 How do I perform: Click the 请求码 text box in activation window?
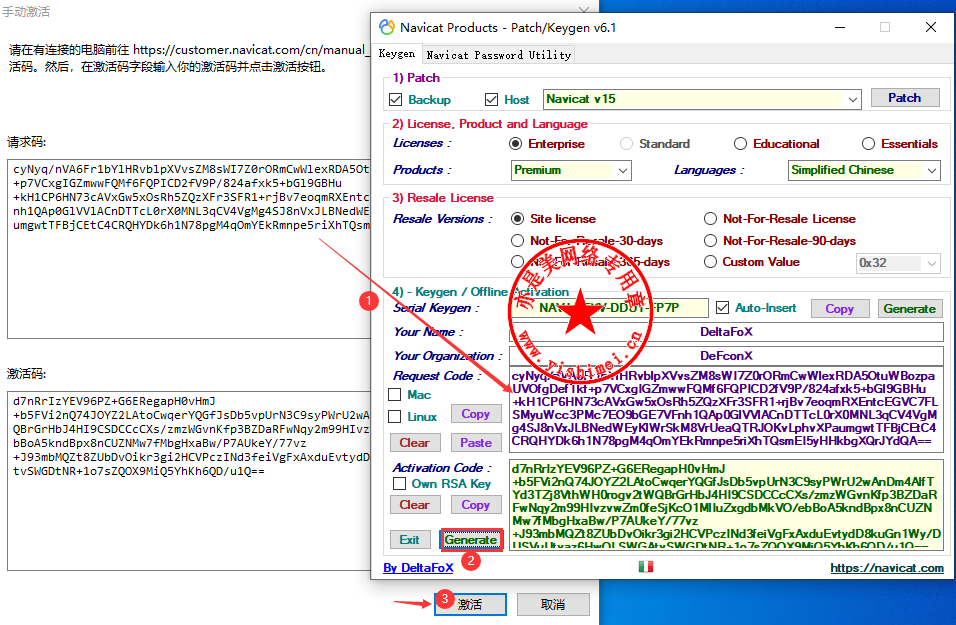click(189, 249)
